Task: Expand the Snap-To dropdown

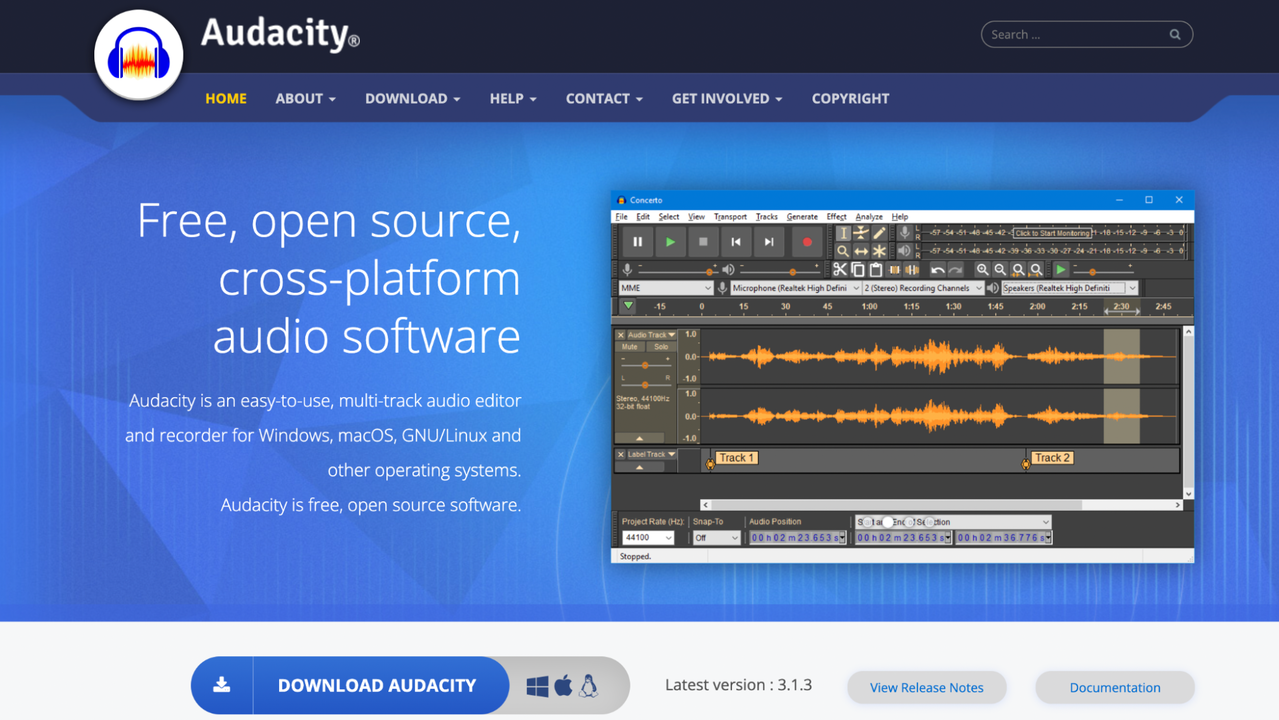Action: coord(716,538)
